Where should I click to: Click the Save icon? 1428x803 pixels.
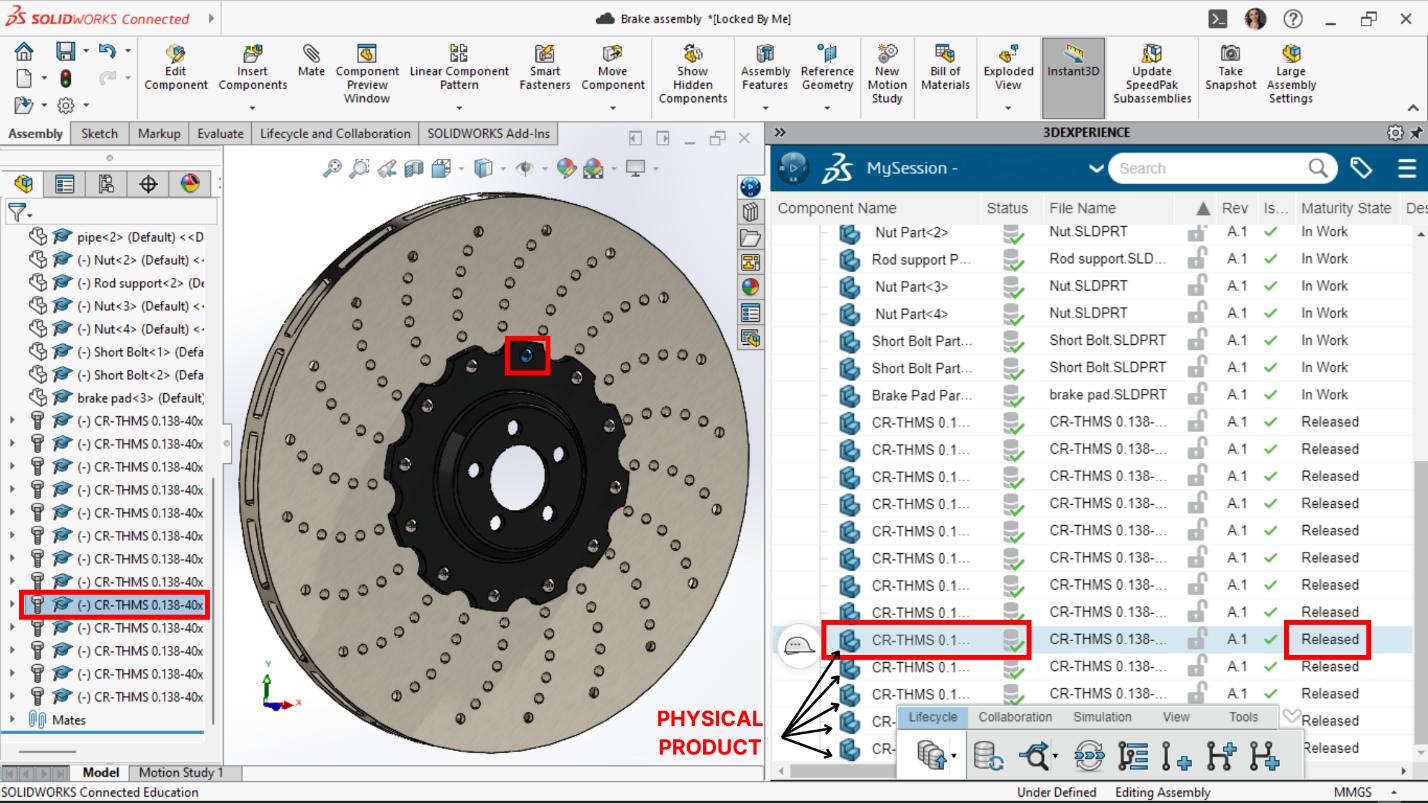[66, 51]
